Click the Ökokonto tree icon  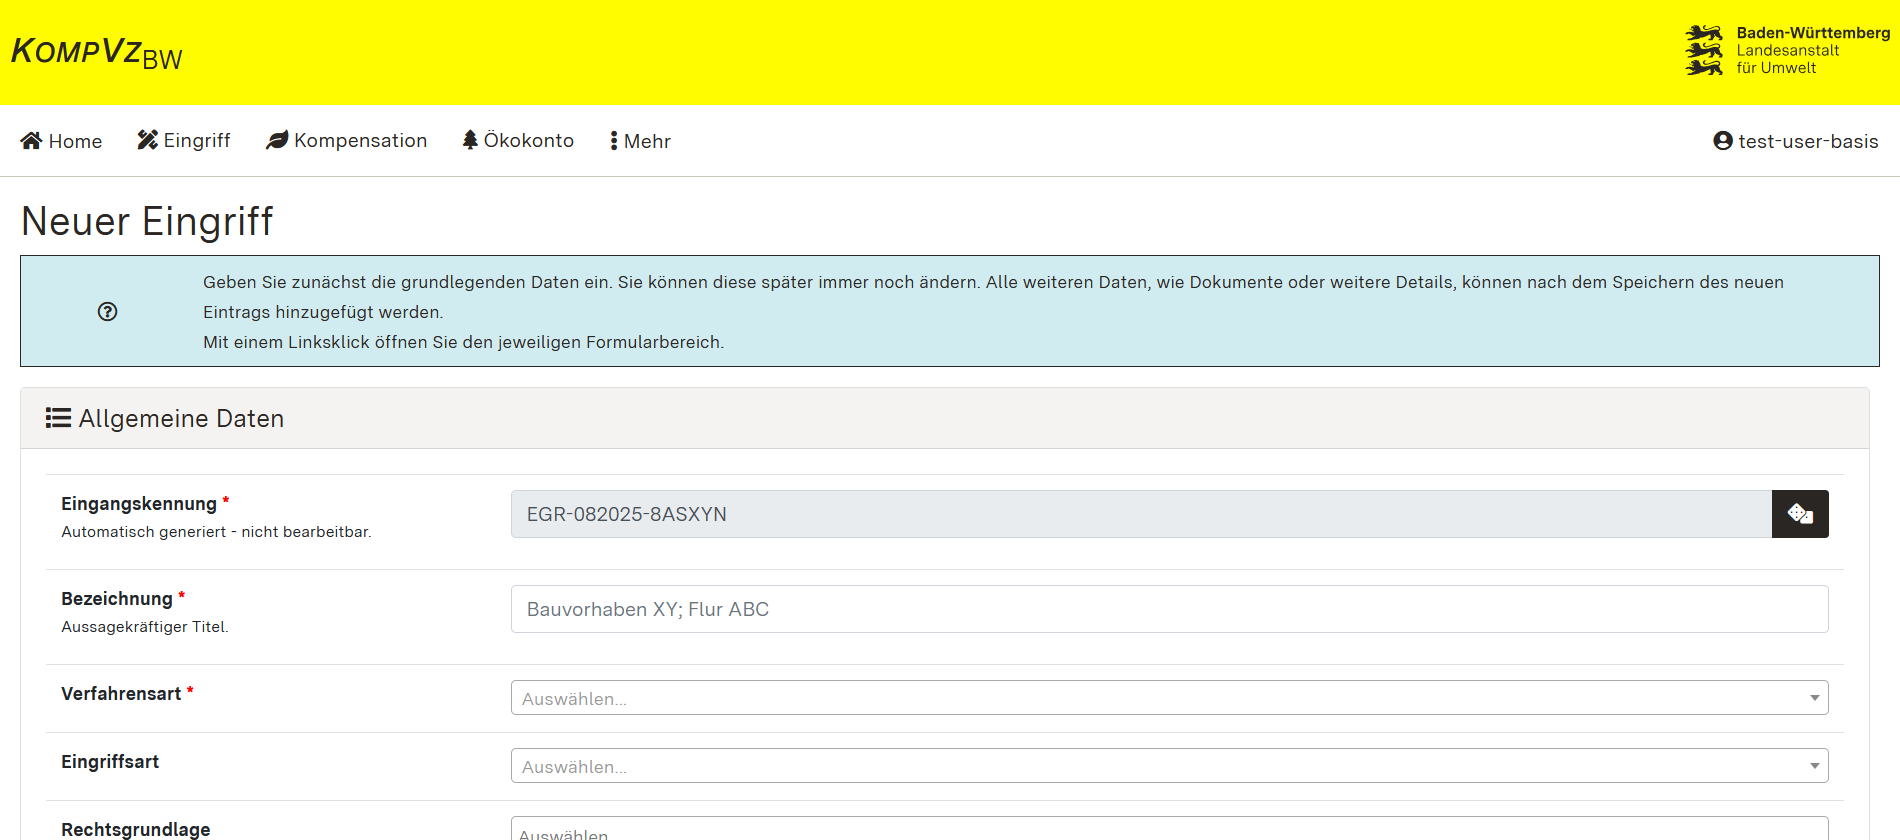470,140
